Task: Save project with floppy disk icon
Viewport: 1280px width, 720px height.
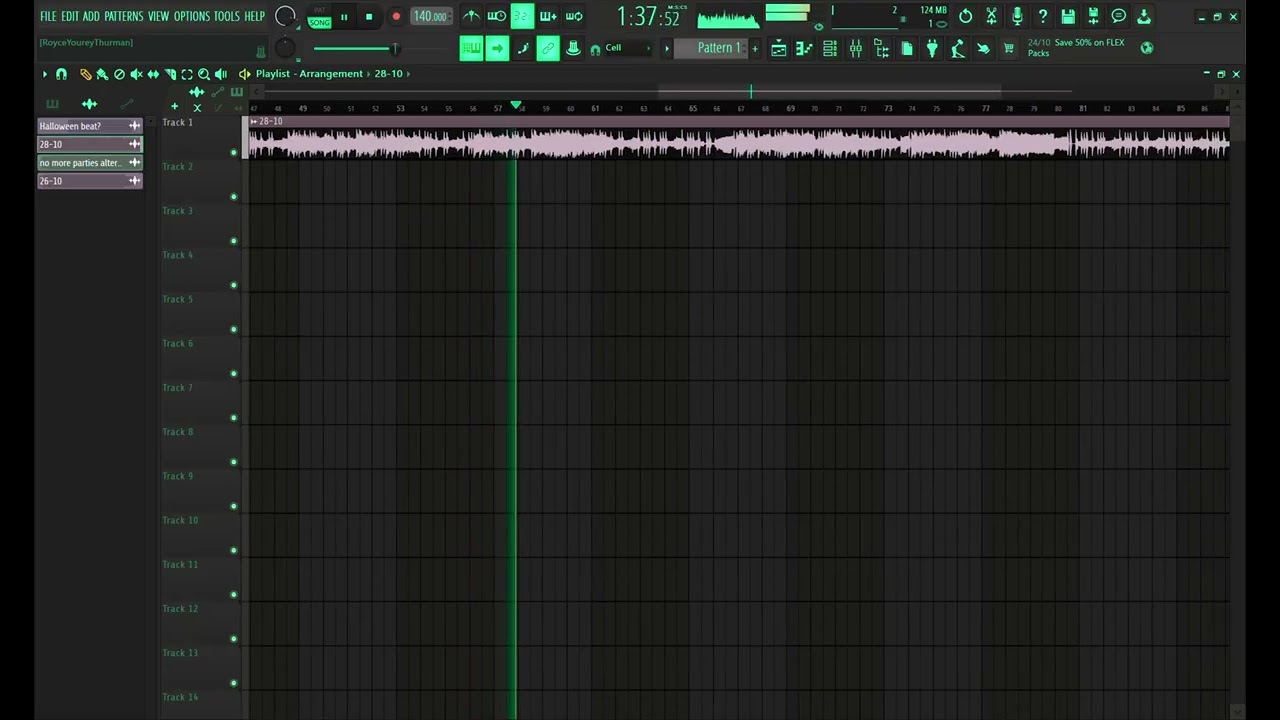Action: (1068, 16)
